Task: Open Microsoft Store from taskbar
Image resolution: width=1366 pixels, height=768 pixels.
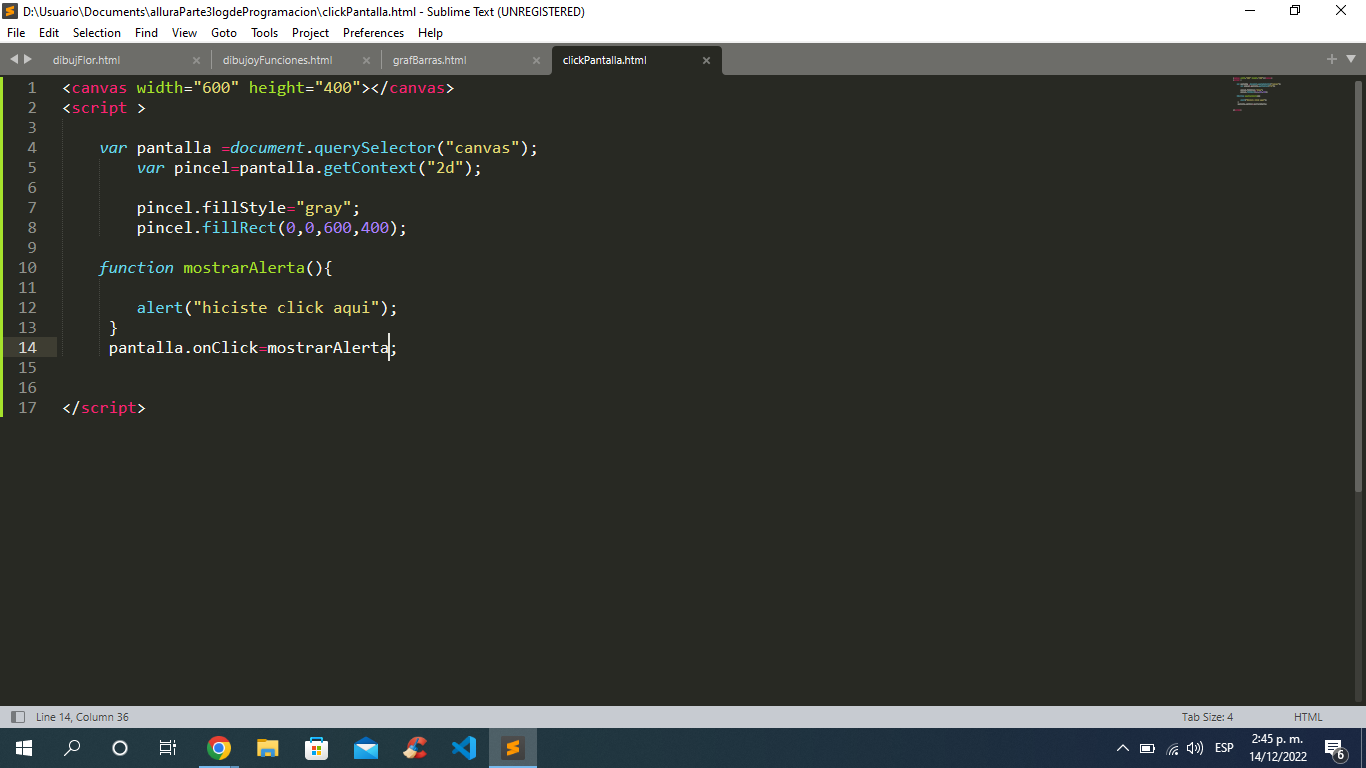Action: tap(317, 747)
